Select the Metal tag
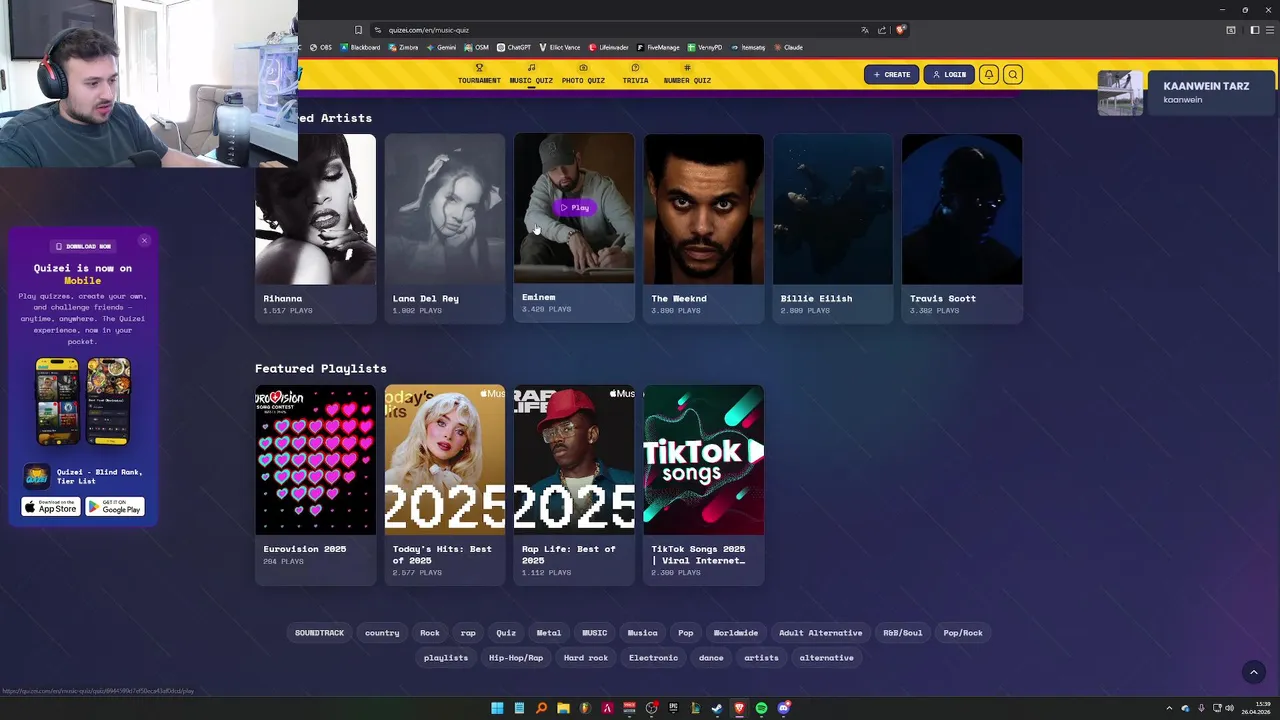 pyautogui.click(x=549, y=633)
